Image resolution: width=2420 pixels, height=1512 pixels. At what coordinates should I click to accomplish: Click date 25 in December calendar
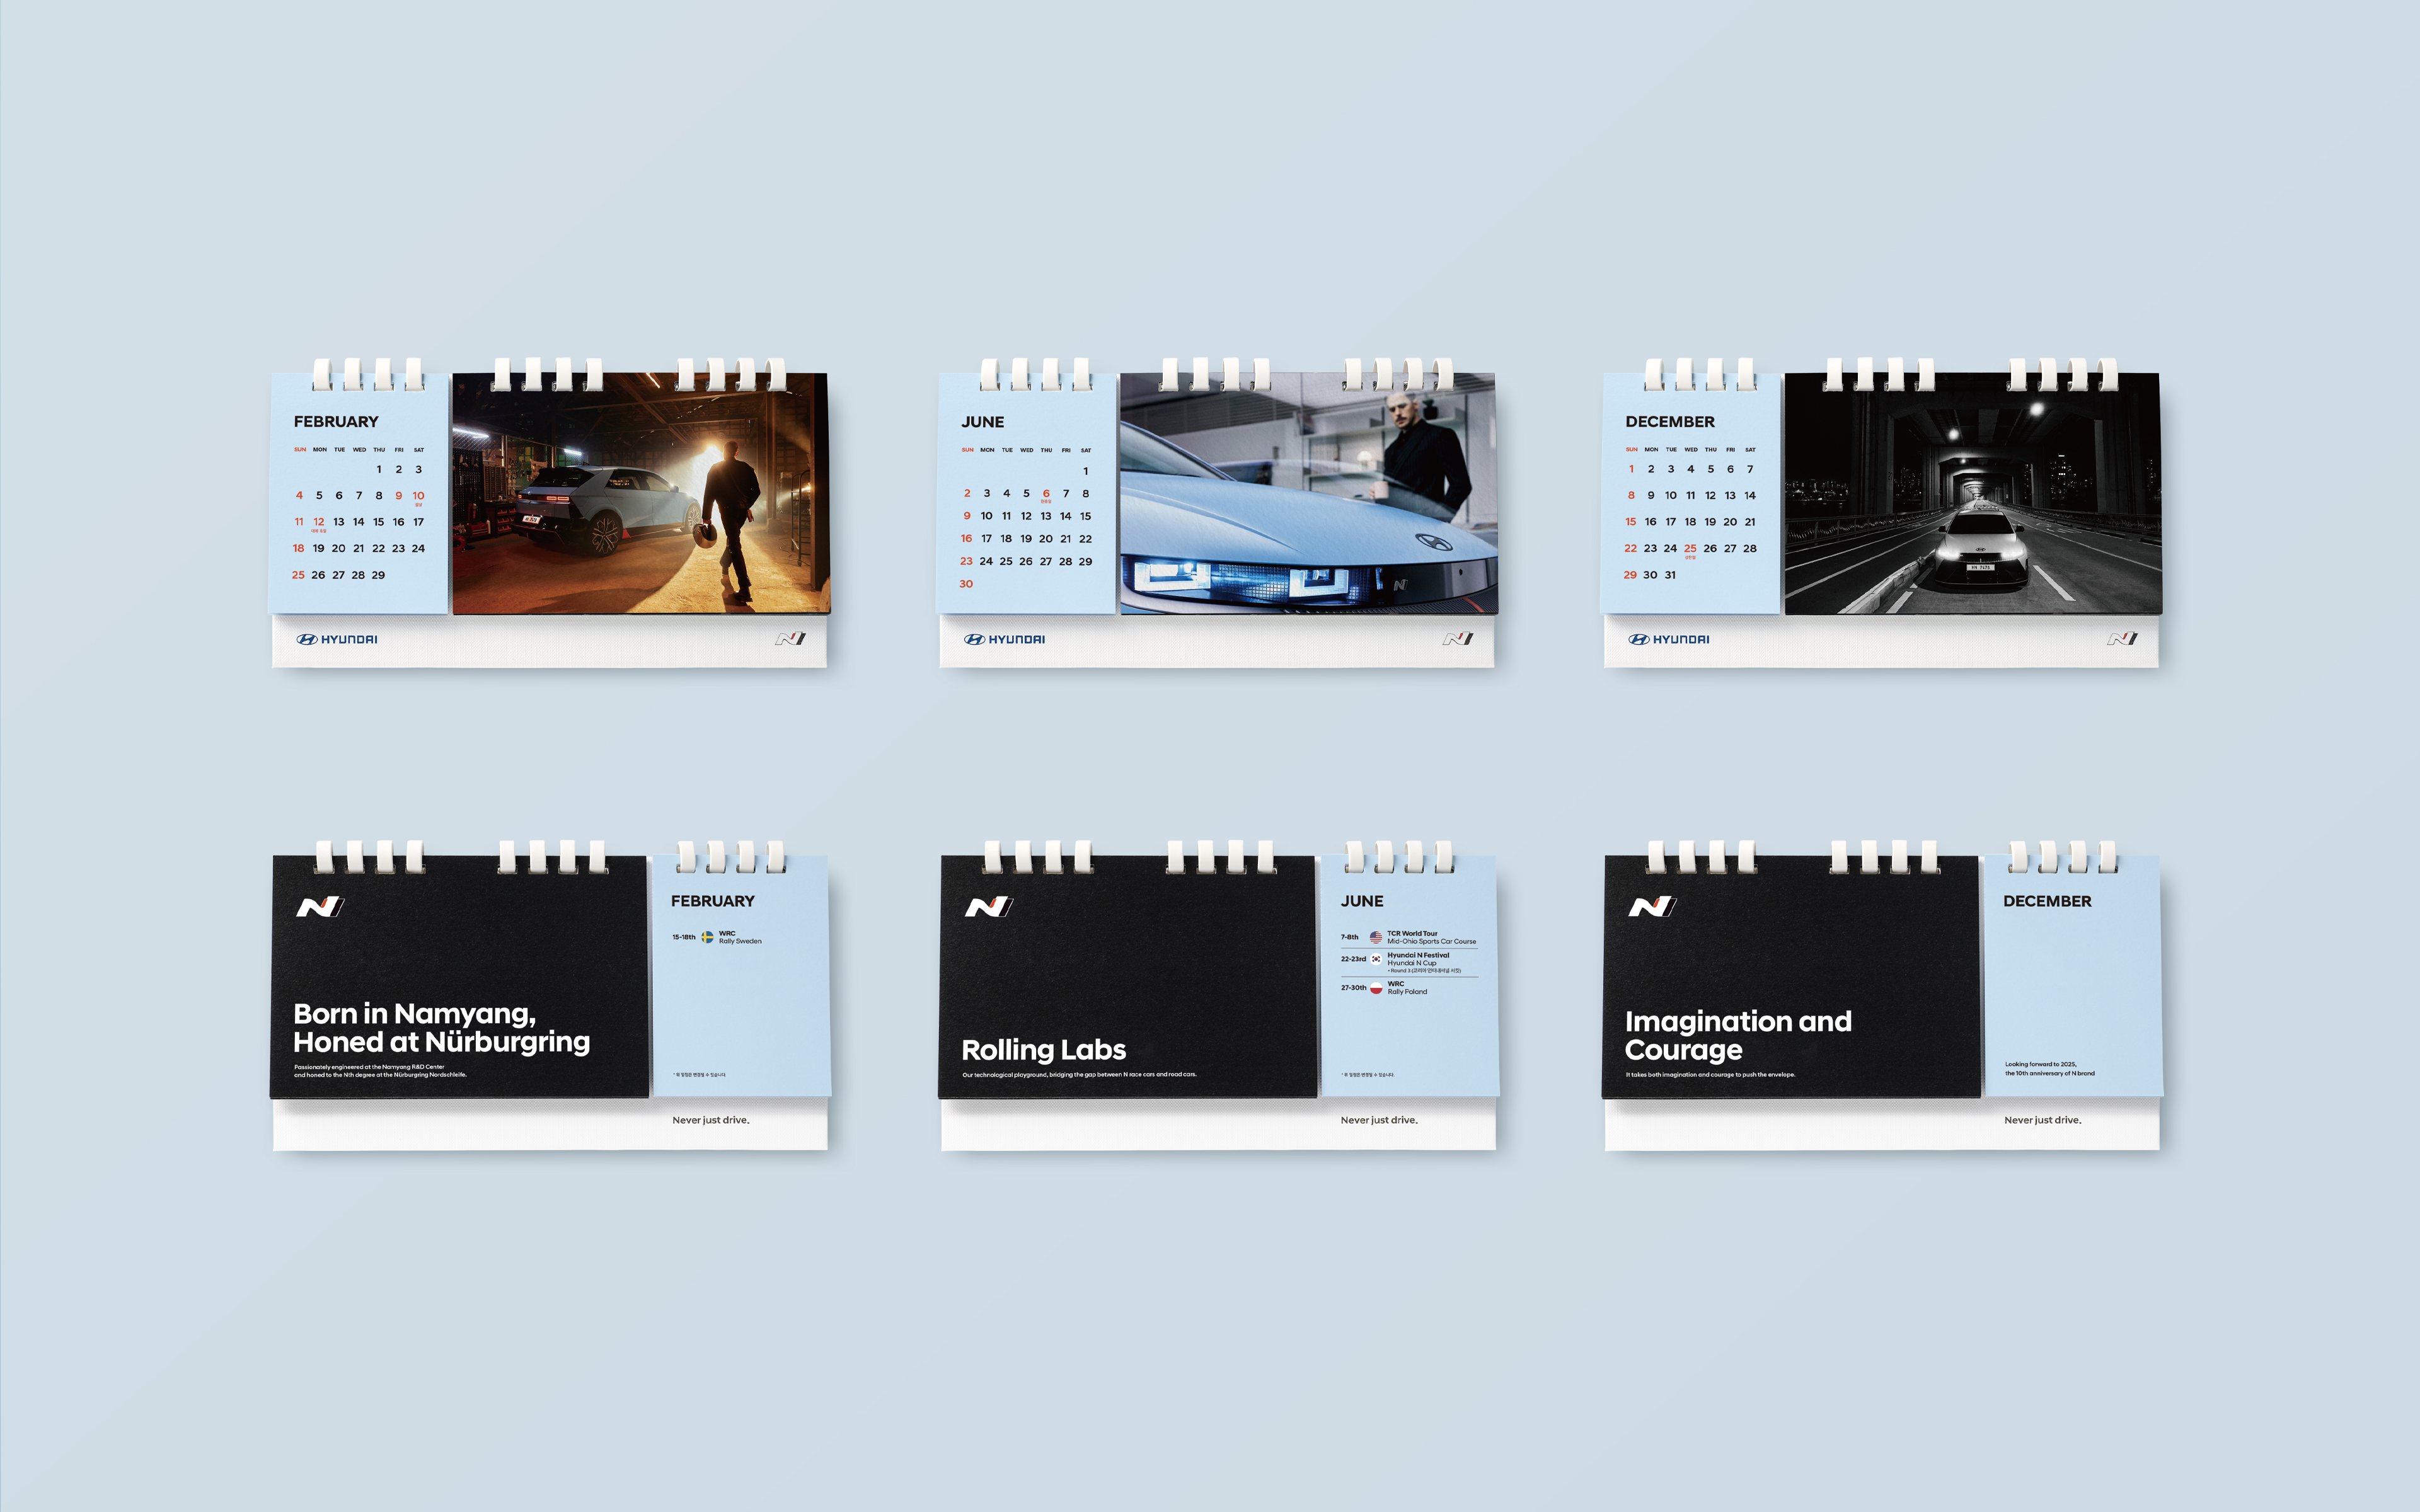coord(1690,548)
